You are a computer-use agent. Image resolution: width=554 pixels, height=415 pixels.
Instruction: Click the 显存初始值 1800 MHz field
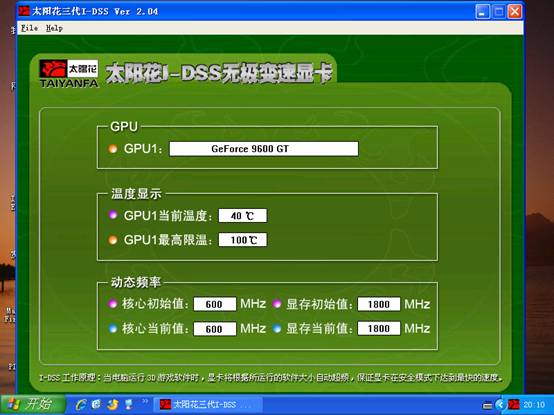coord(379,304)
